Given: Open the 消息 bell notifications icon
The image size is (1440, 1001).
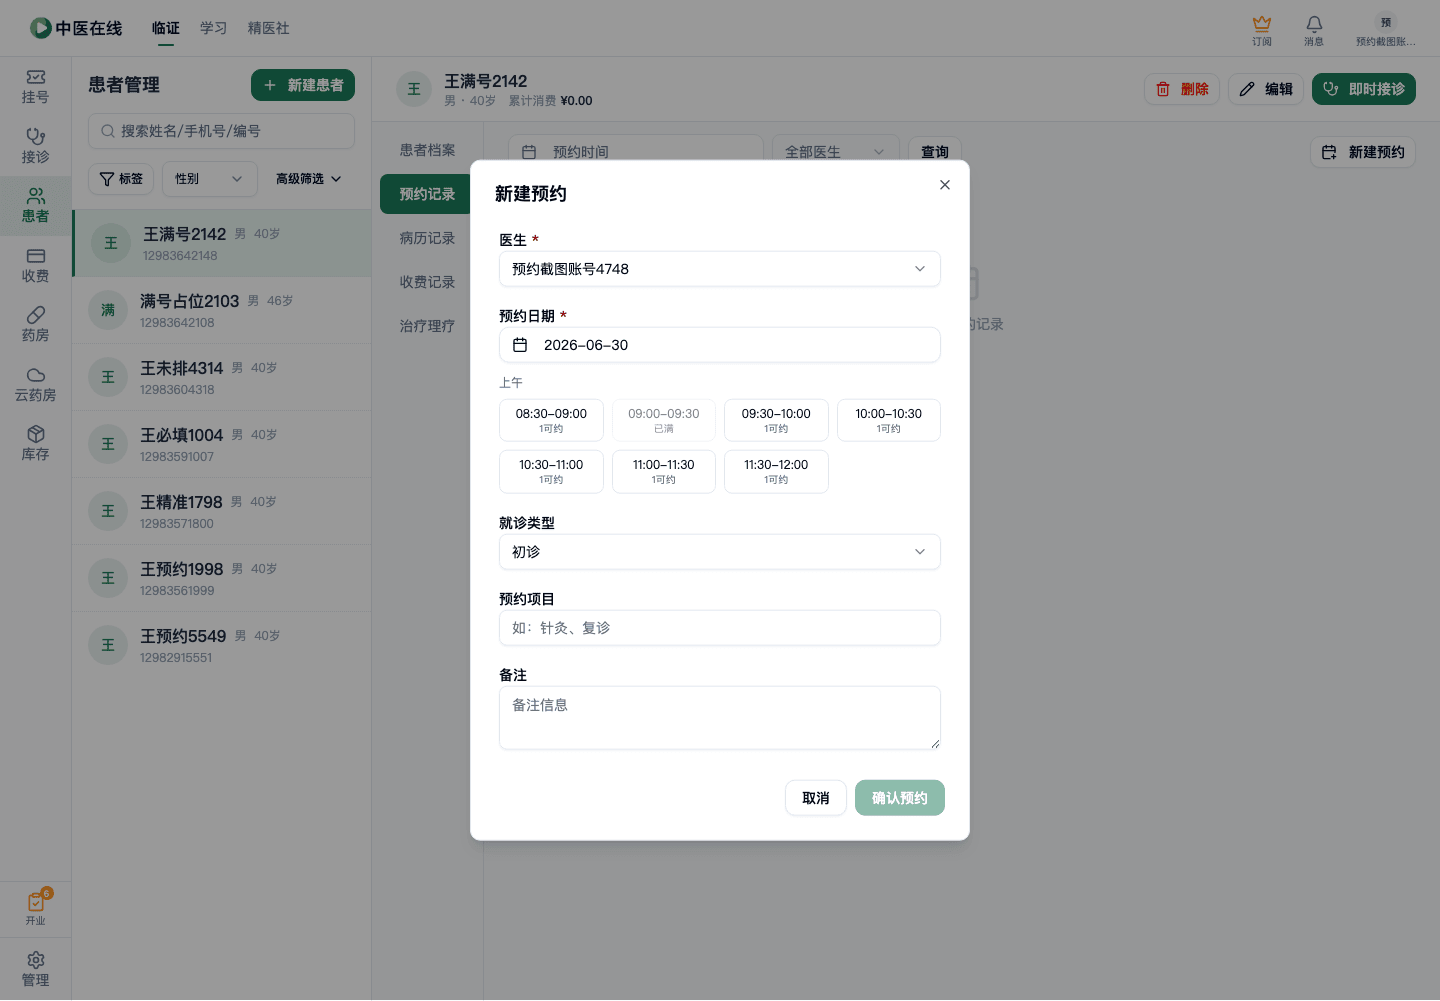Looking at the screenshot, I should click(1314, 30).
